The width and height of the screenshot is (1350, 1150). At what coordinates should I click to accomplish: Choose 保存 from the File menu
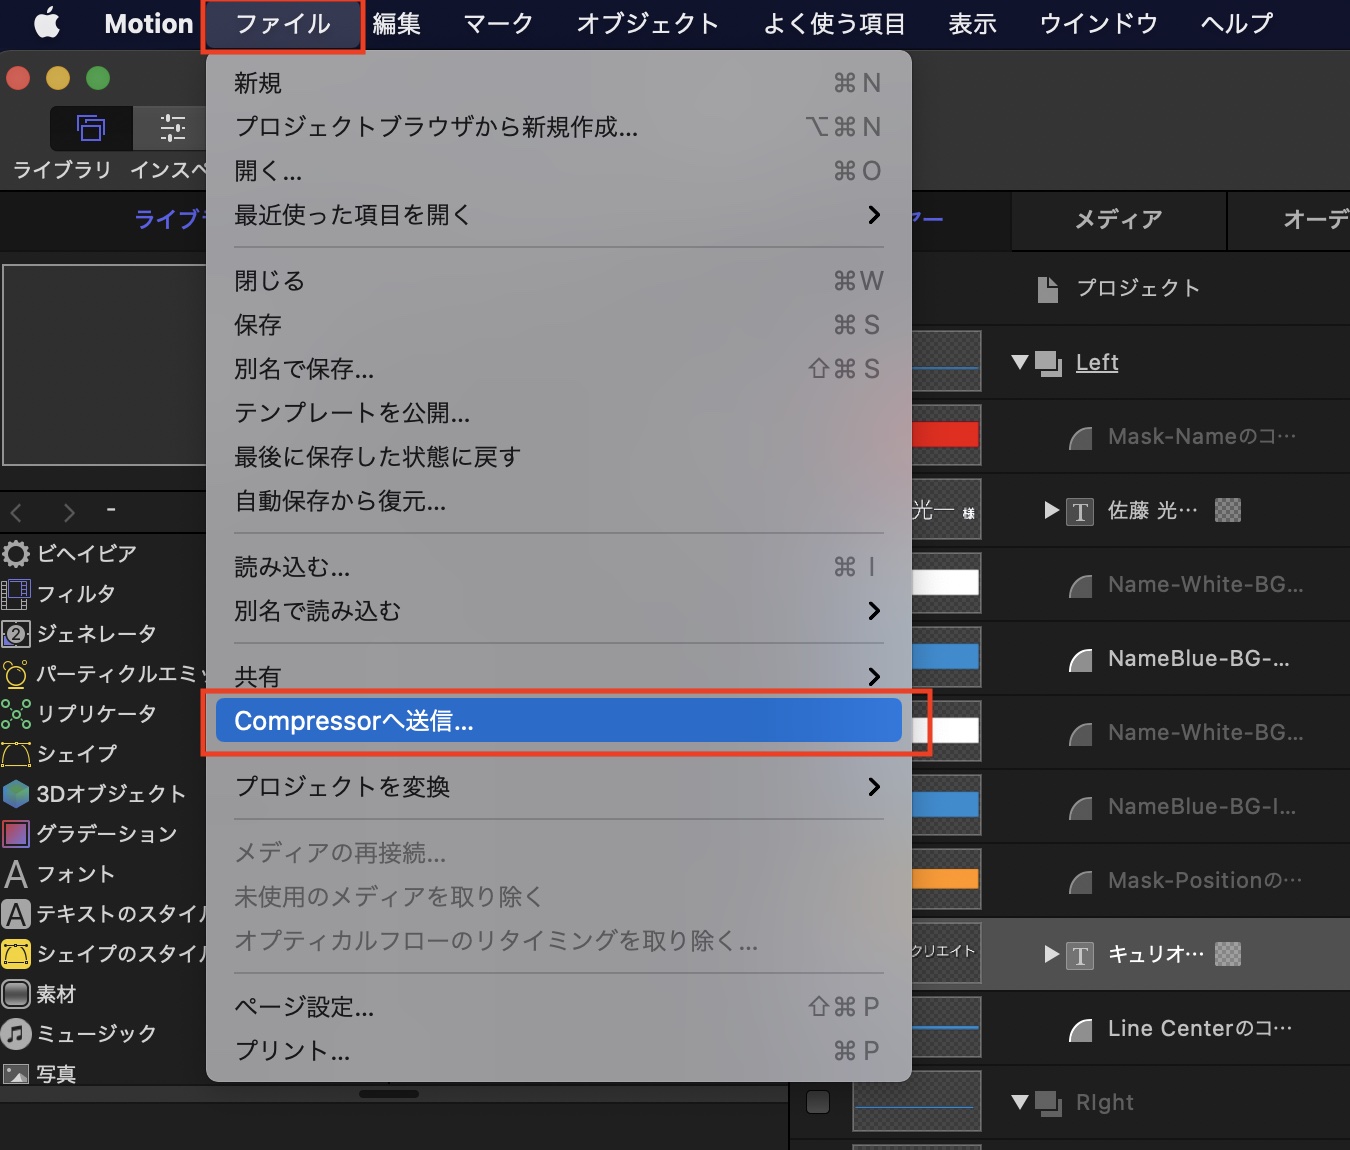click(558, 325)
